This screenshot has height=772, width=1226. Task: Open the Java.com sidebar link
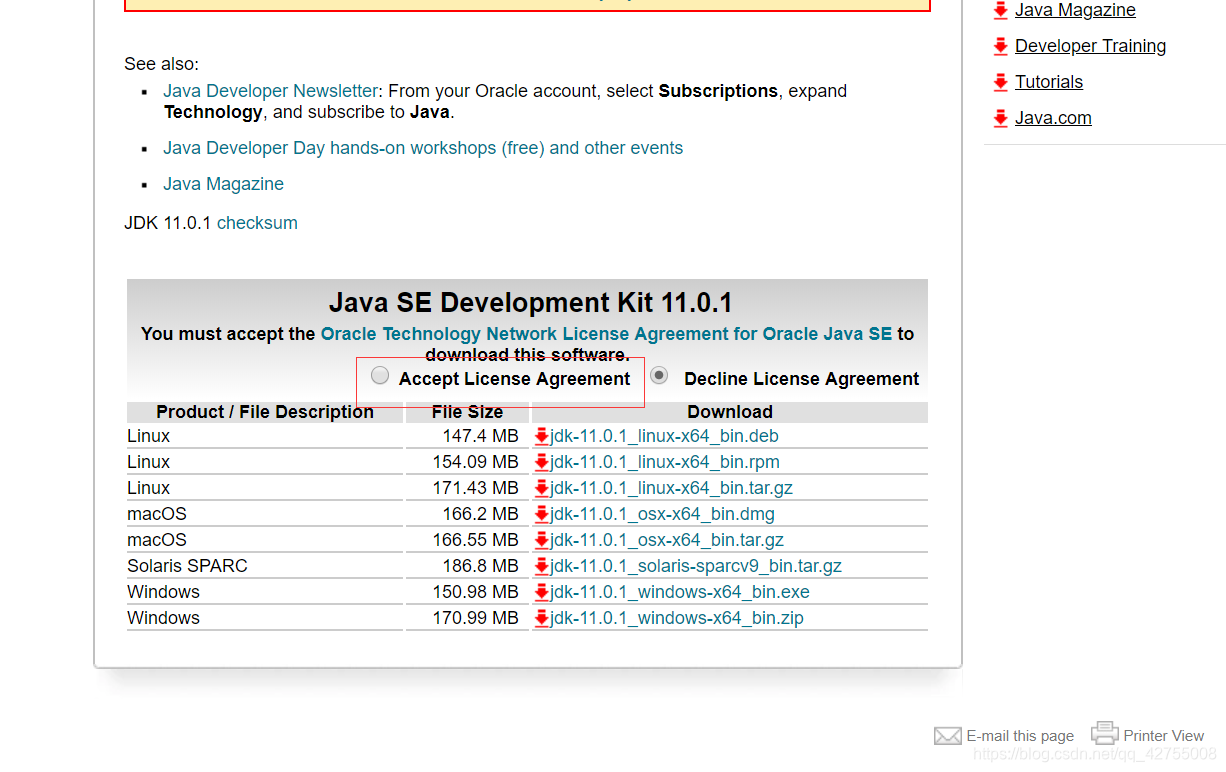click(x=1053, y=118)
